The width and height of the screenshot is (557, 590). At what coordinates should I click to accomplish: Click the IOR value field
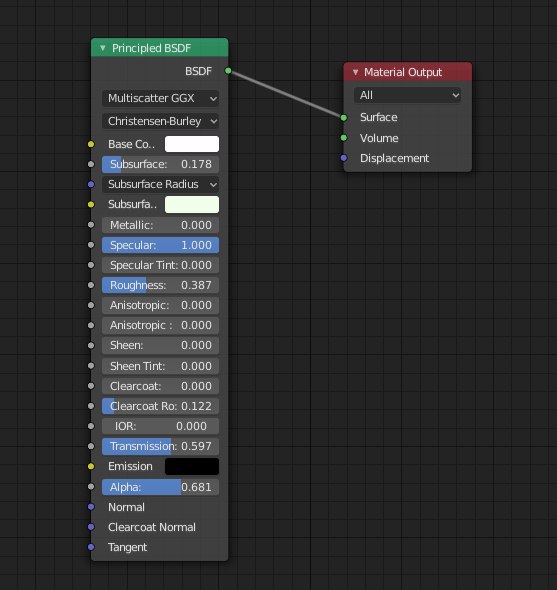click(160, 426)
